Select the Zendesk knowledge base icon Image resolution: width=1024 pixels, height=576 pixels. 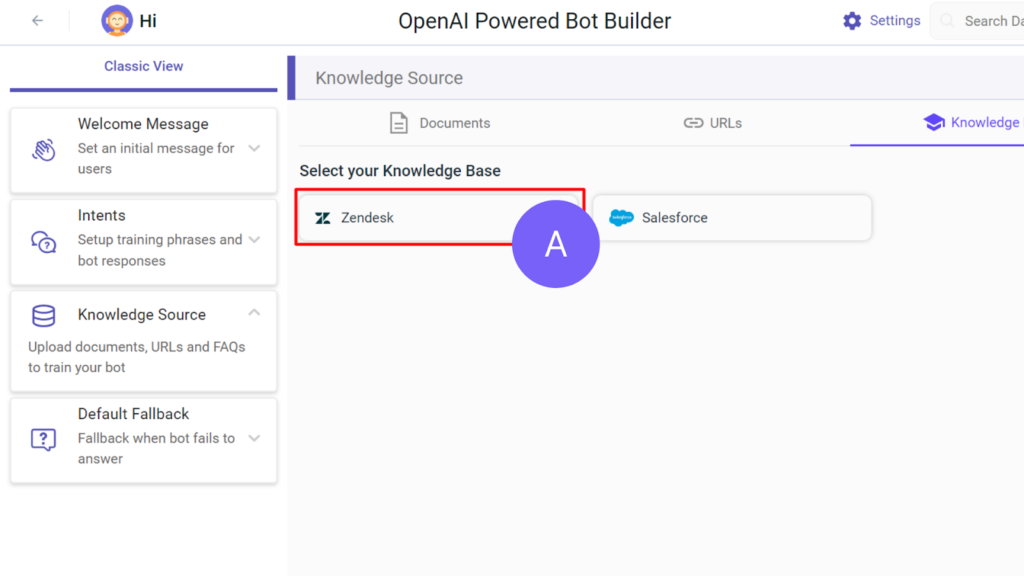pyautogui.click(x=322, y=217)
